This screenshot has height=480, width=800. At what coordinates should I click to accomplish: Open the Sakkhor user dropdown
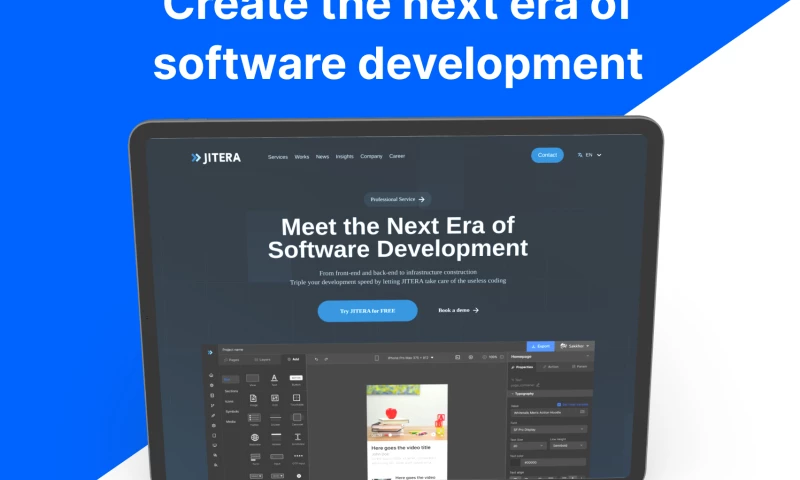(x=575, y=346)
